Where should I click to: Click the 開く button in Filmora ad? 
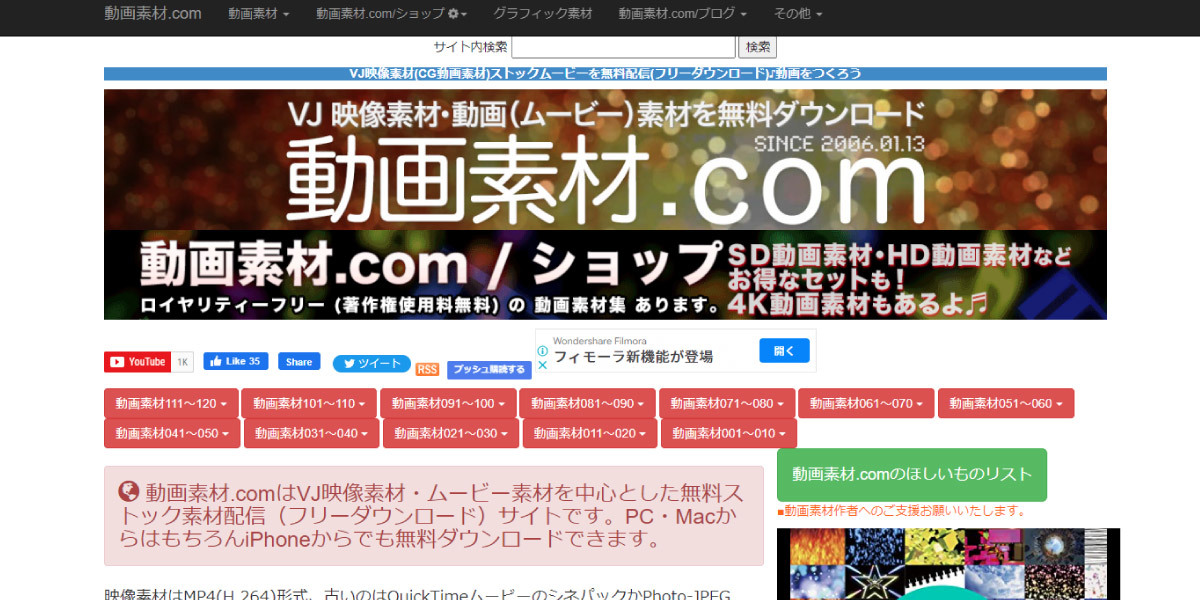(x=784, y=351)
